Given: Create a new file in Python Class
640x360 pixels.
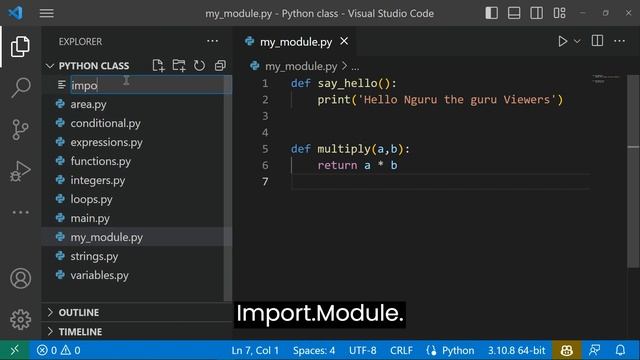Looking at the screenshot, I should coord(158,66).
